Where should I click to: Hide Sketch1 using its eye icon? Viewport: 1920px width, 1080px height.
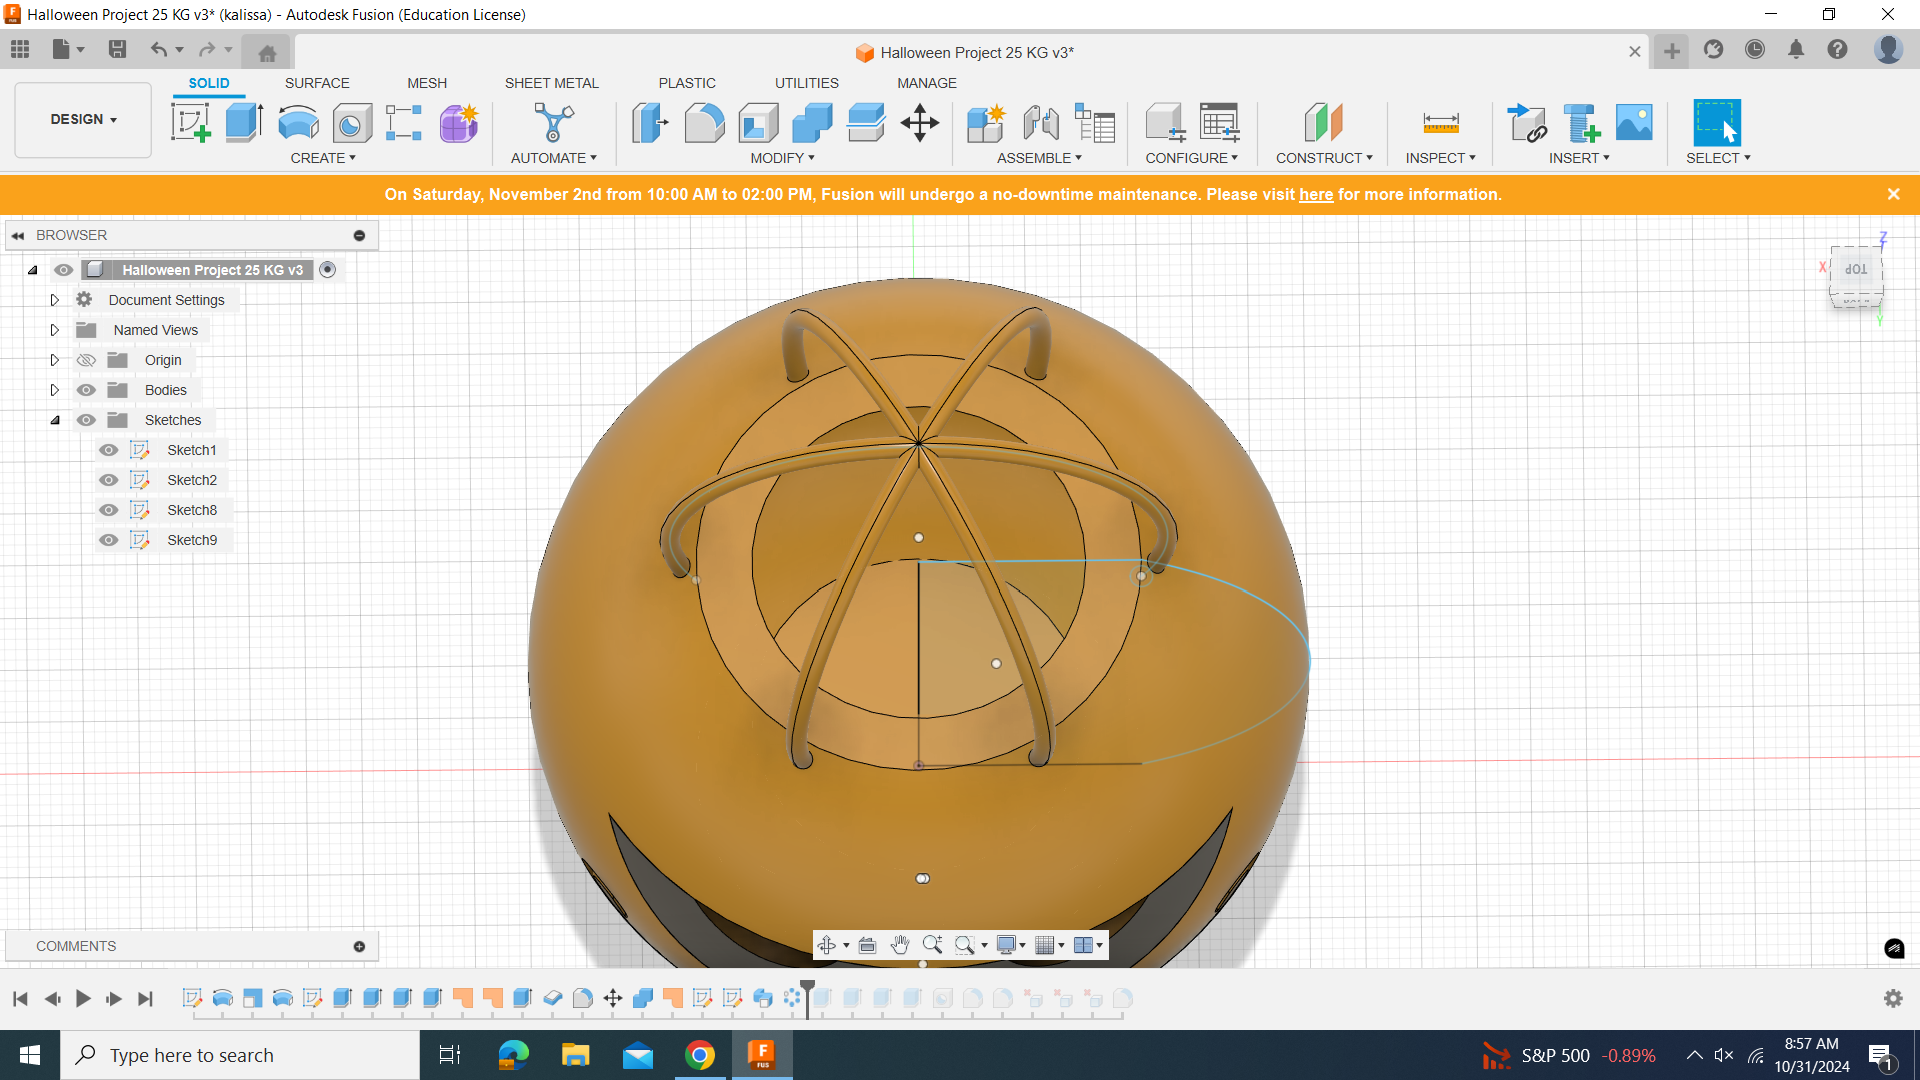(109, 450)
